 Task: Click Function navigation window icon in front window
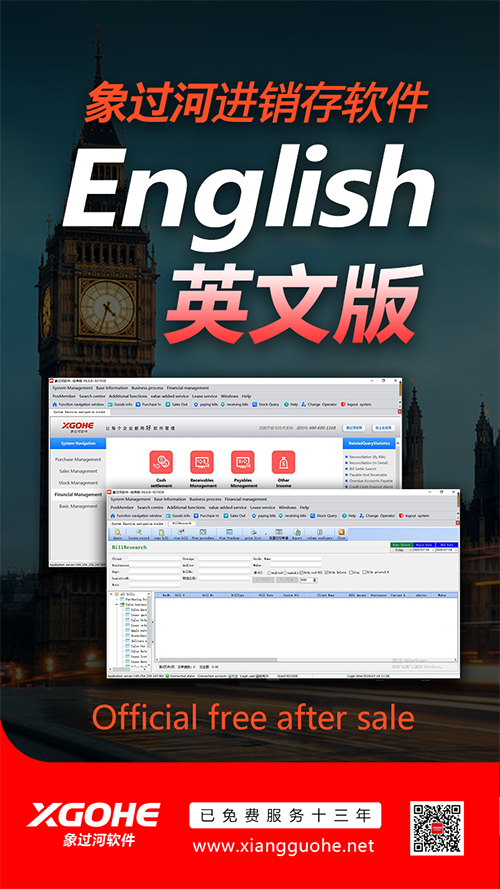tap(112, 515)
